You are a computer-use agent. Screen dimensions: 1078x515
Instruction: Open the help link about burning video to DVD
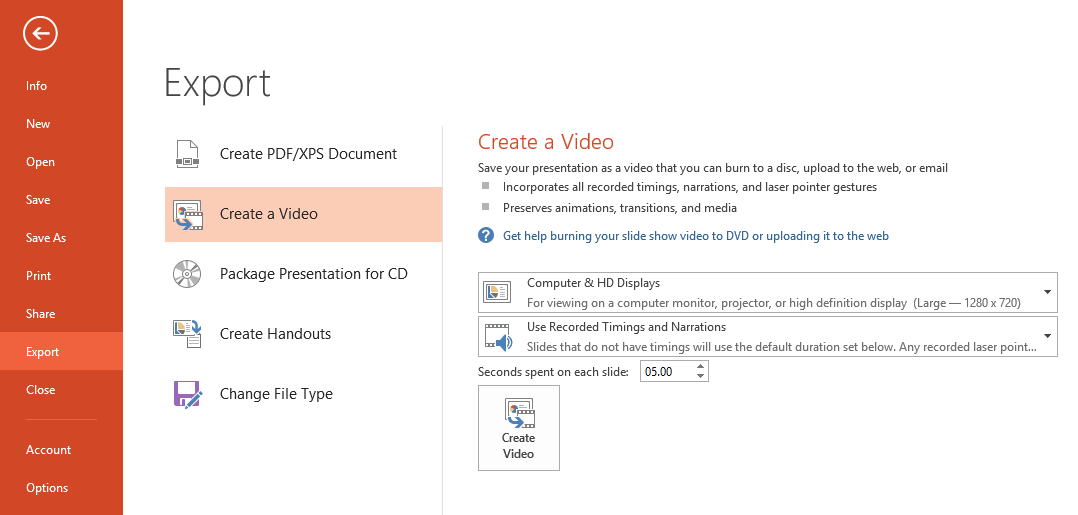click(695, 236)
